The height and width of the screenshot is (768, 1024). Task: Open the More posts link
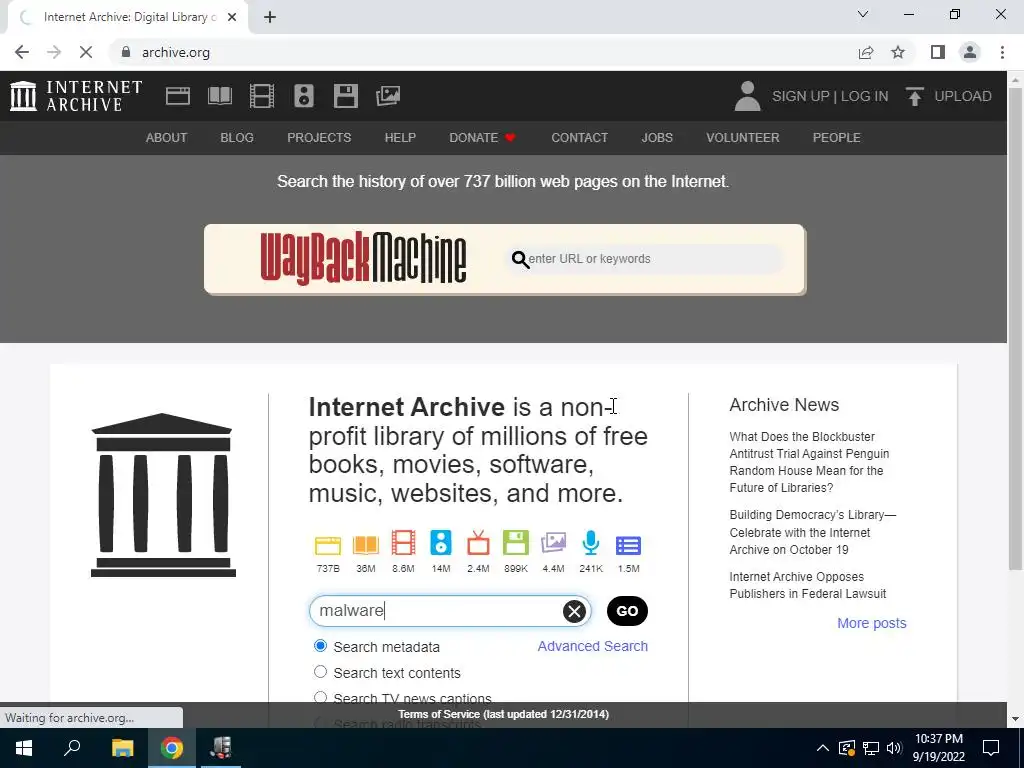tap(872, 623)
